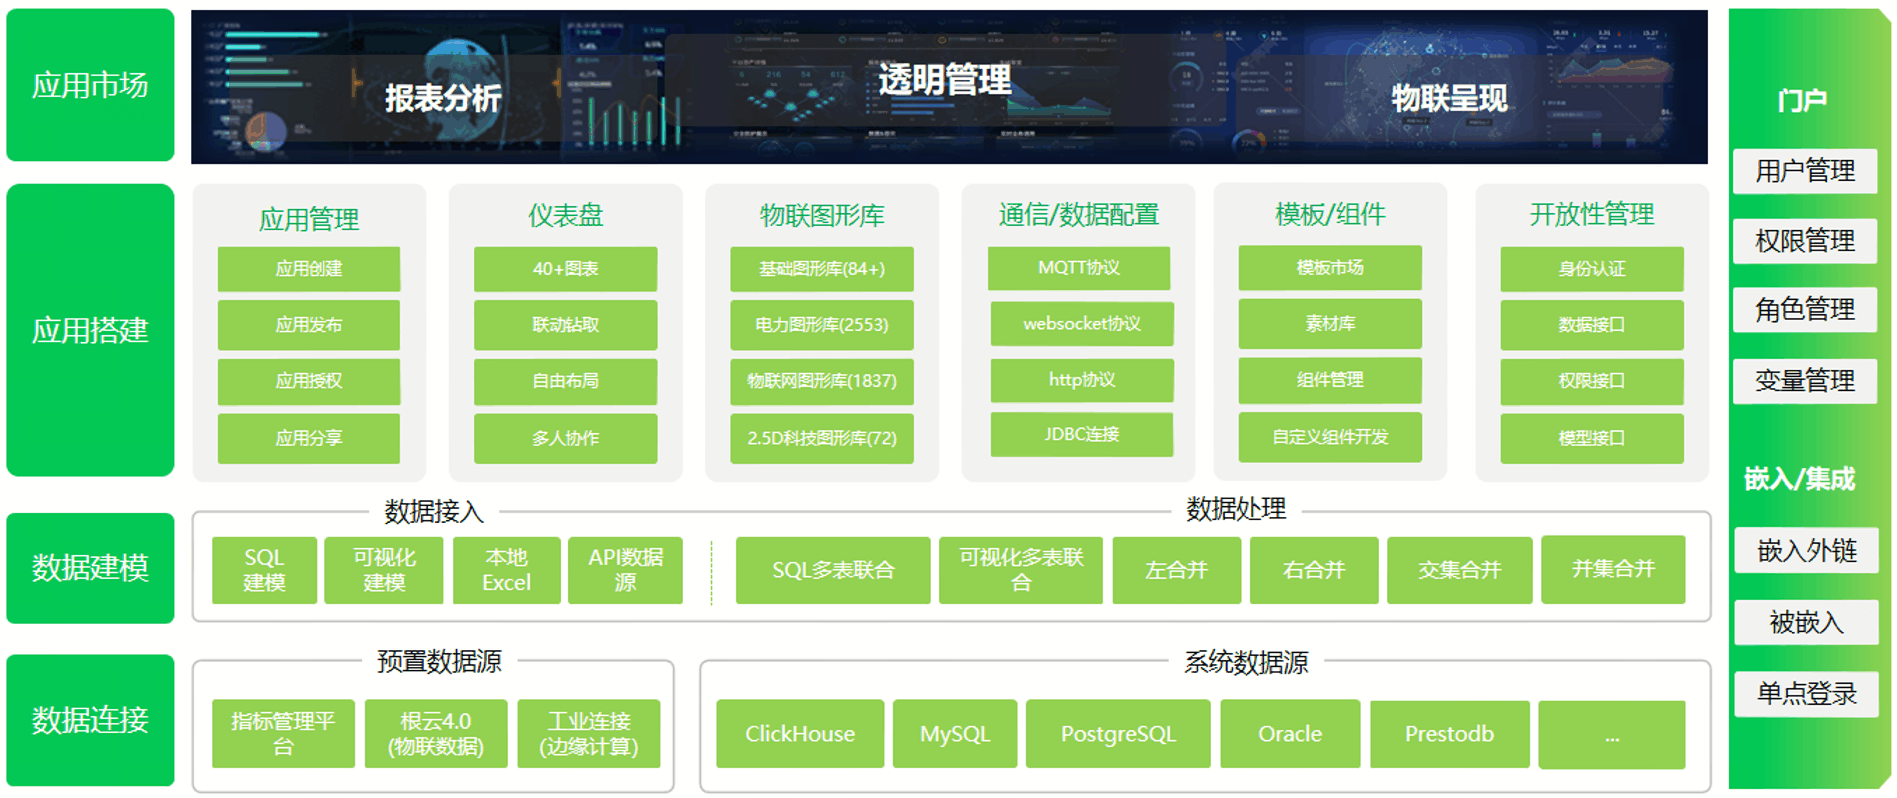Select the ClickHouse system data source
The width and height of the screenshot is (1897, 798).
(799, 734)
